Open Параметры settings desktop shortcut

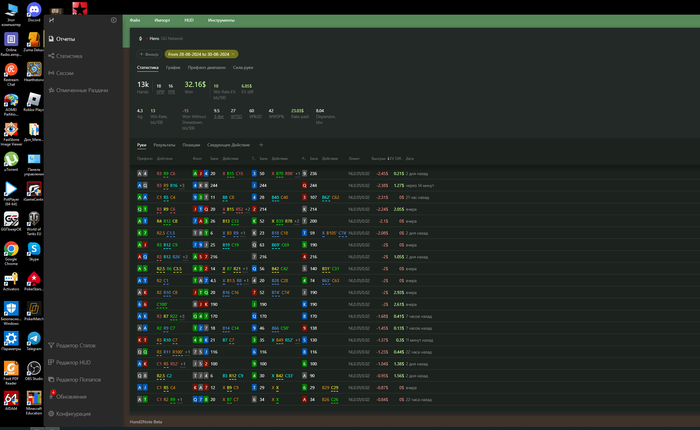pyautogui.click(x=11, y=341)
